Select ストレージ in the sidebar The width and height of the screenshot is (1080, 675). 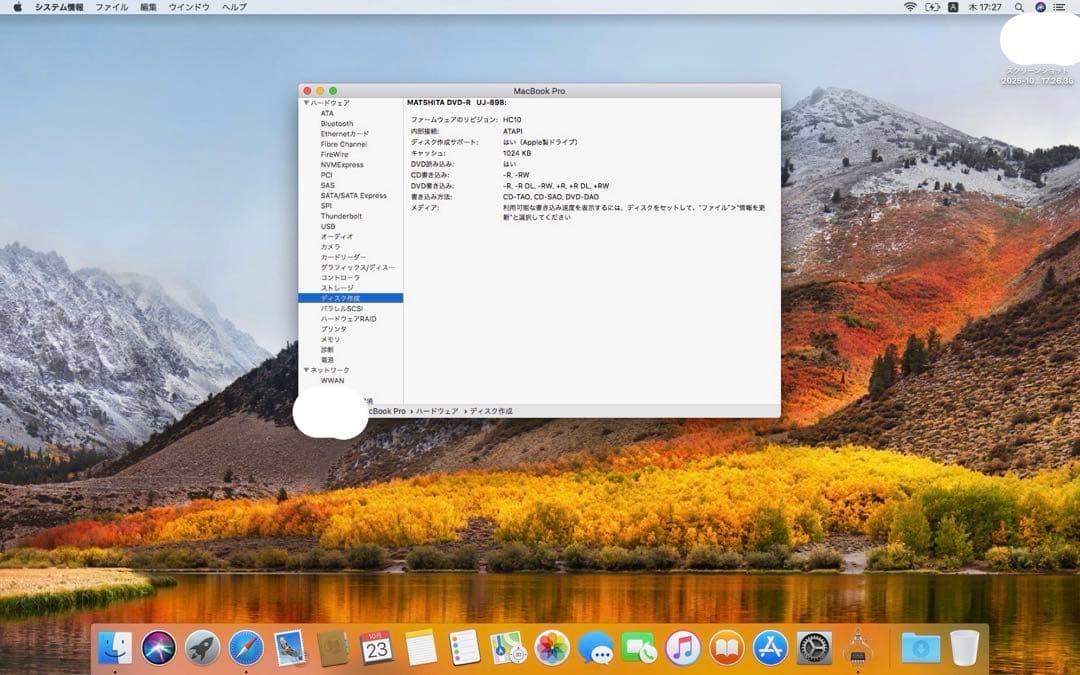[337, 288]
